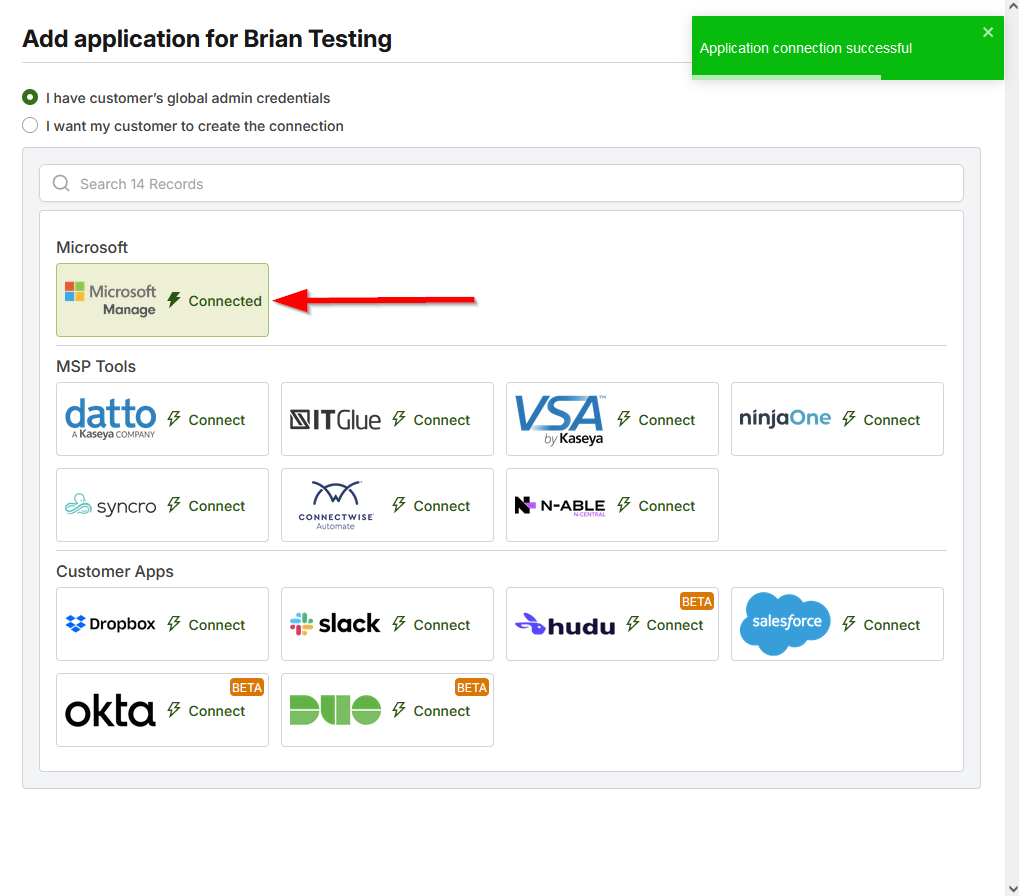This screenshot has width=1019, height=896.
Task: Focus the Search 14 Records field
Action: (x=500, y=184)
